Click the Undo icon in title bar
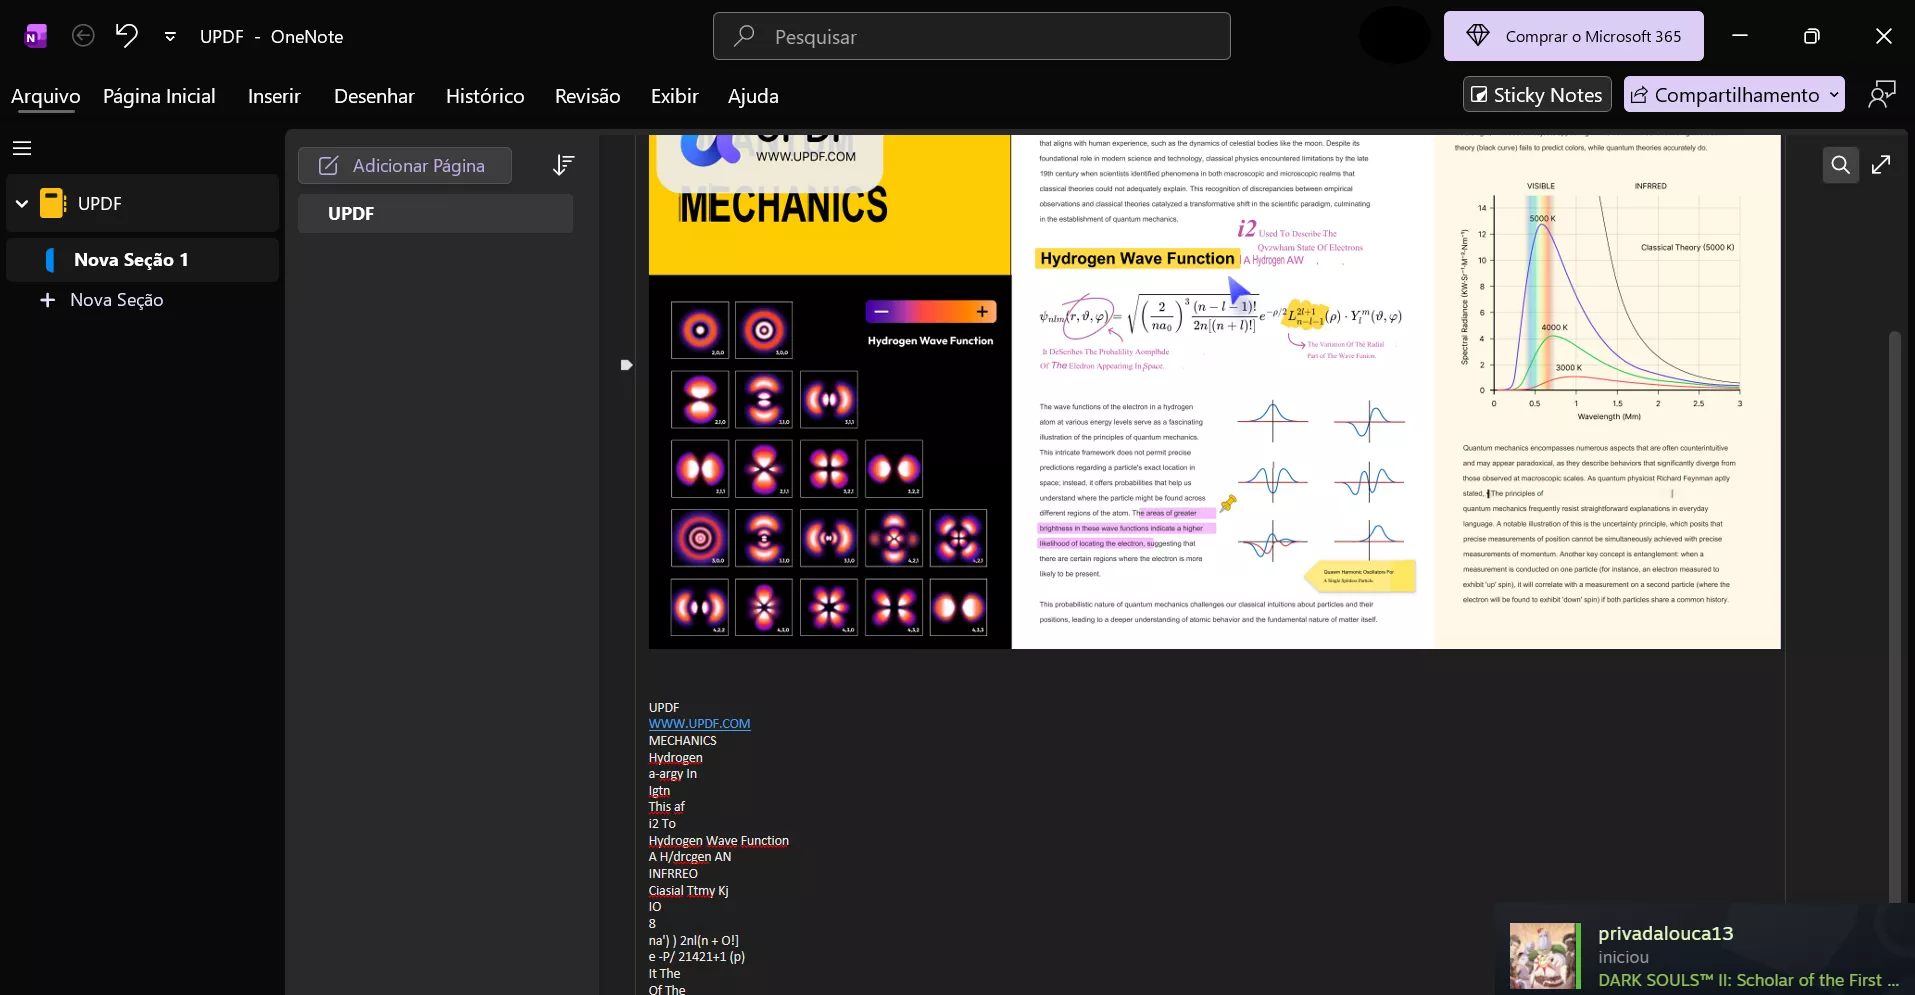The width and height of the screenshot is (1915, 995). pyautogui.click(x=126, y=35)
